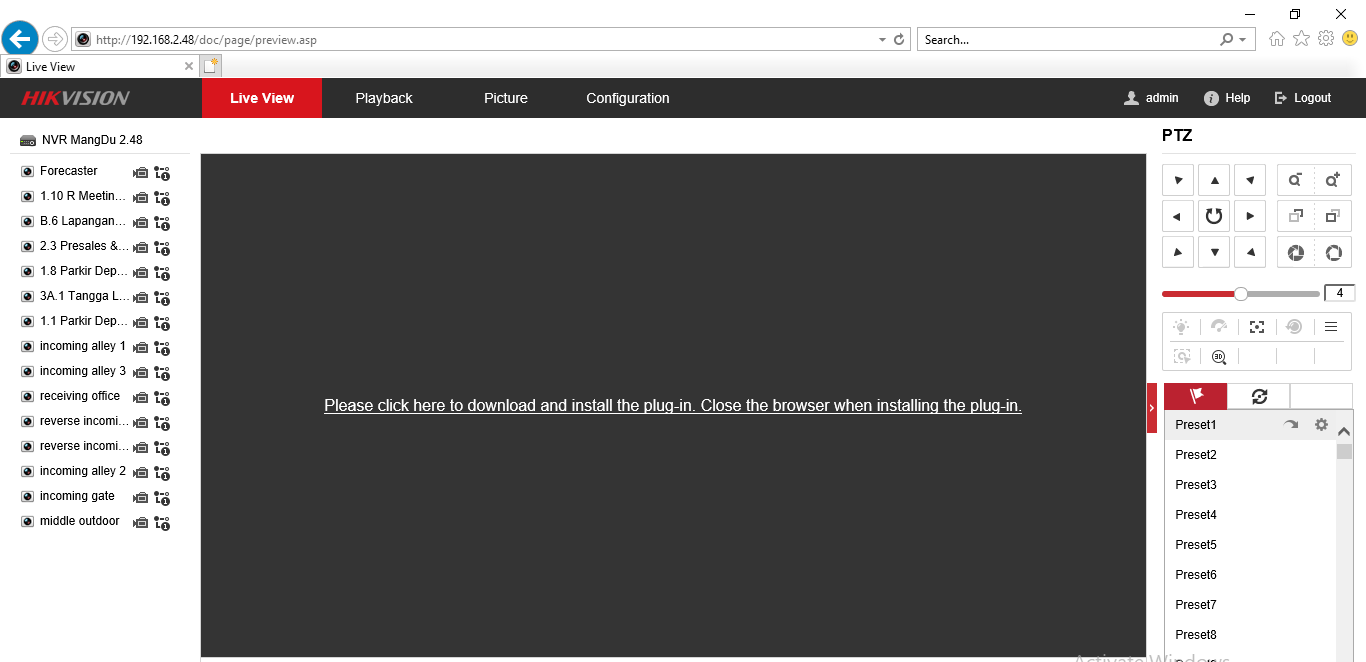This screenshot has width=1366, height=662.
Task: Click the iris open icon
Action: pos(1332,252)
